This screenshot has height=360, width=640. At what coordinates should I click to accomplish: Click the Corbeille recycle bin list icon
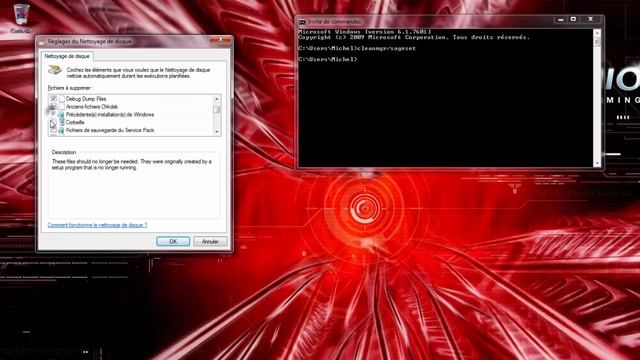coord(62,122)
